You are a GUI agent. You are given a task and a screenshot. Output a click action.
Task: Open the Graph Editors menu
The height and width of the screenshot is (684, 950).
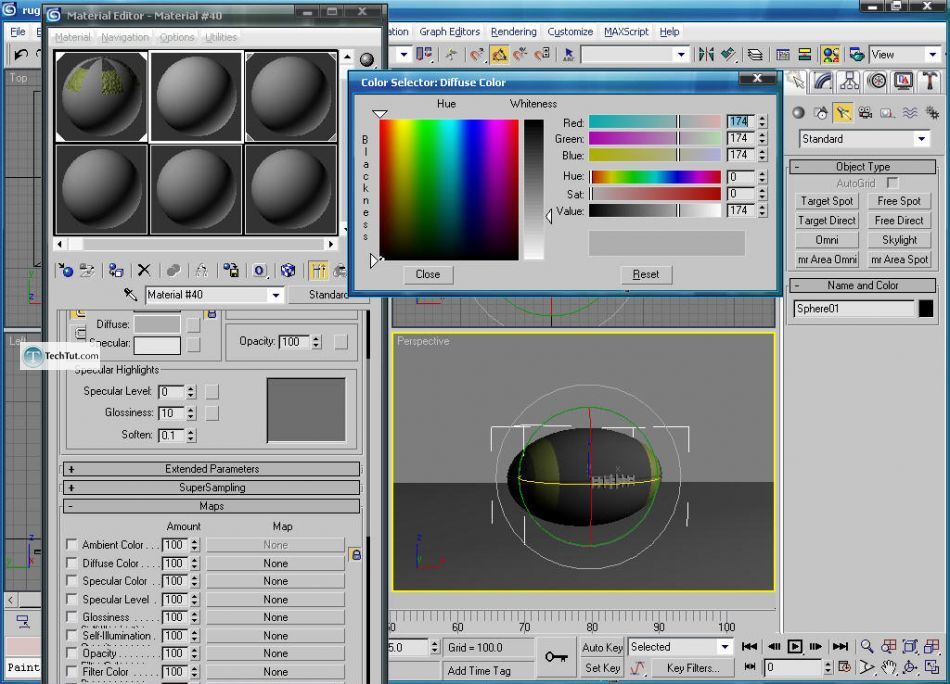[449, 32]
